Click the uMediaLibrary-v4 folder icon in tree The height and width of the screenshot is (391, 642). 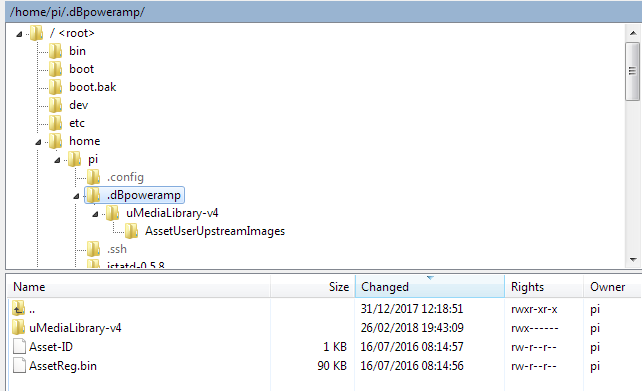click(112, 213)
